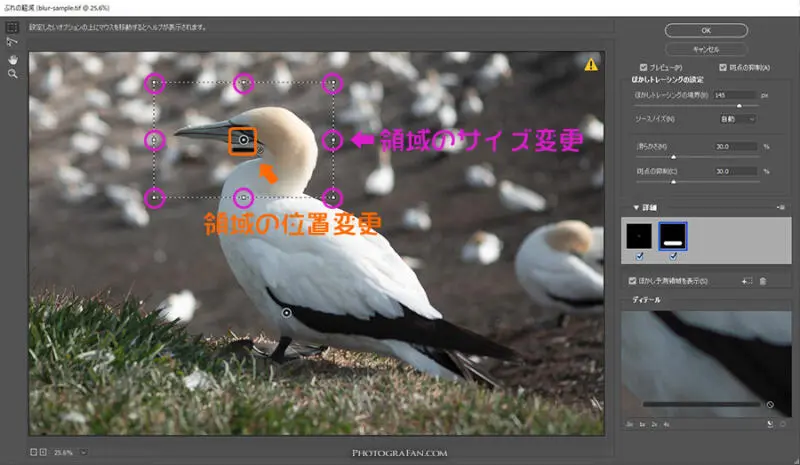The height and width of the screenshot is (465, 800).
Task: Click the OK button
Action: click(x=706, y=31)
